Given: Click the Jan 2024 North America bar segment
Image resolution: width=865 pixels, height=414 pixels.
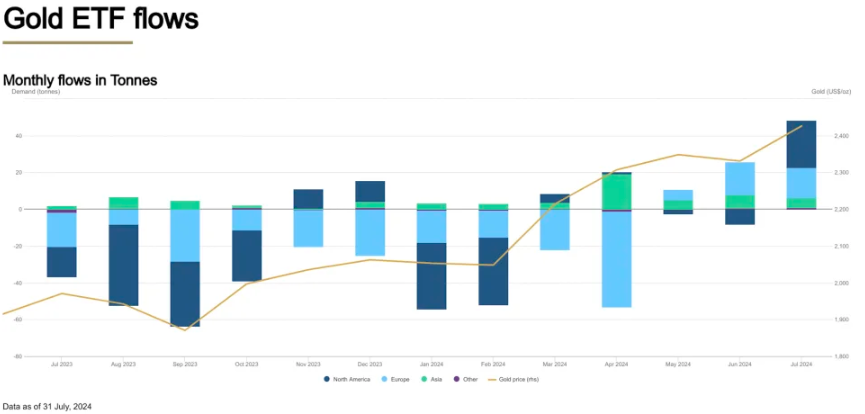Looking at the screenshot, I should pos(431,276).
